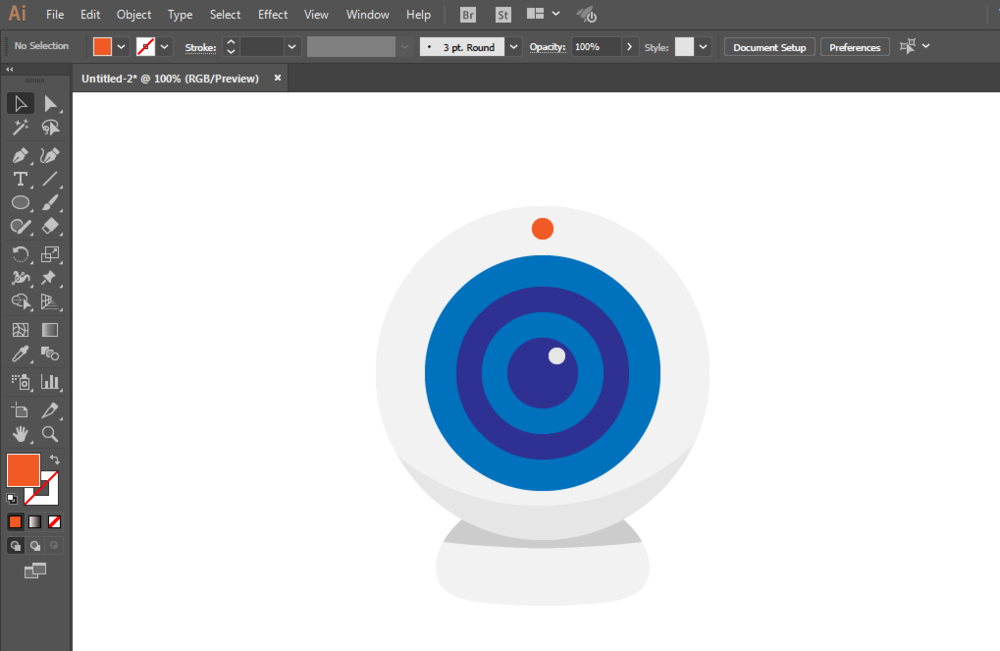The width and height of the screenshot is (1000, 651).
Task: Select the Puppet Warp pin tool
Action: [x=50, y=278]
